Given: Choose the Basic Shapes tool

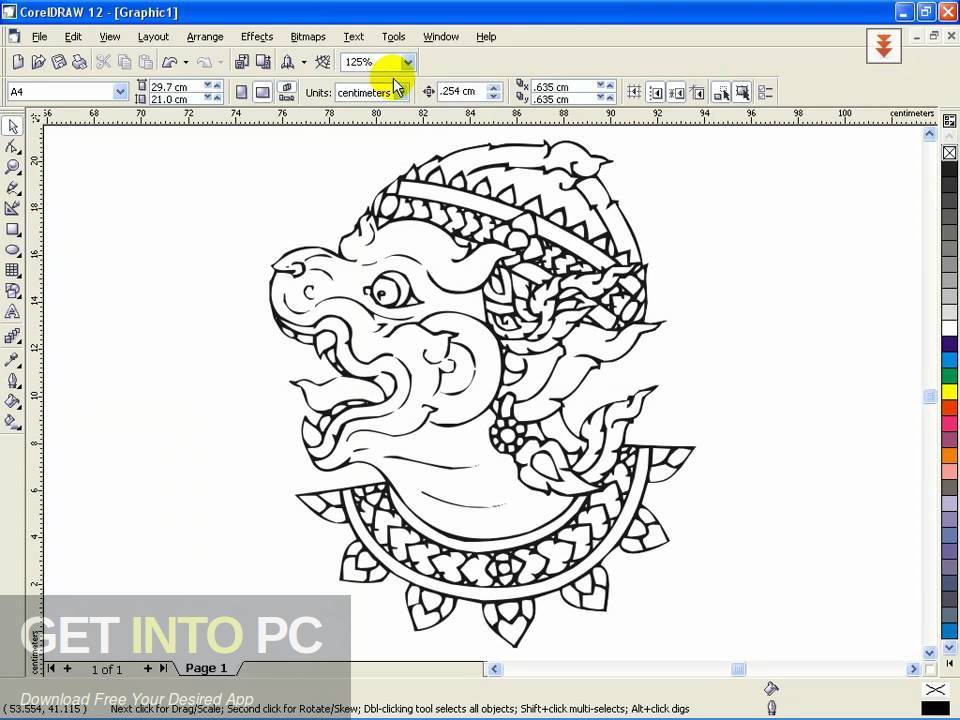Looking at the screenshot, I should 12,291.
